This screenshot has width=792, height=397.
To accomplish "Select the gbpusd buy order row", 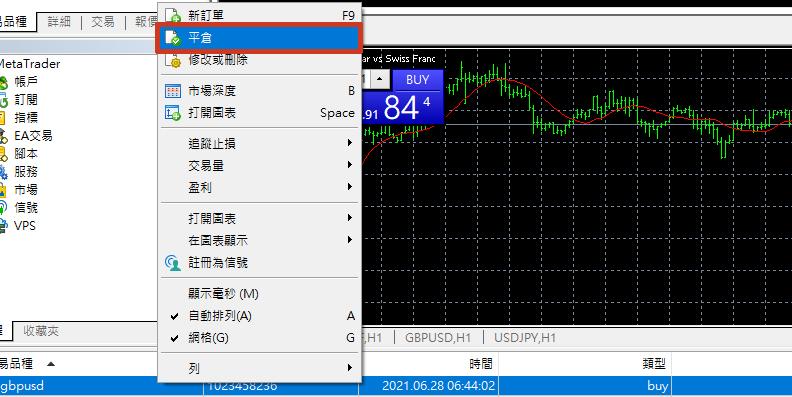I will [396, 386].
